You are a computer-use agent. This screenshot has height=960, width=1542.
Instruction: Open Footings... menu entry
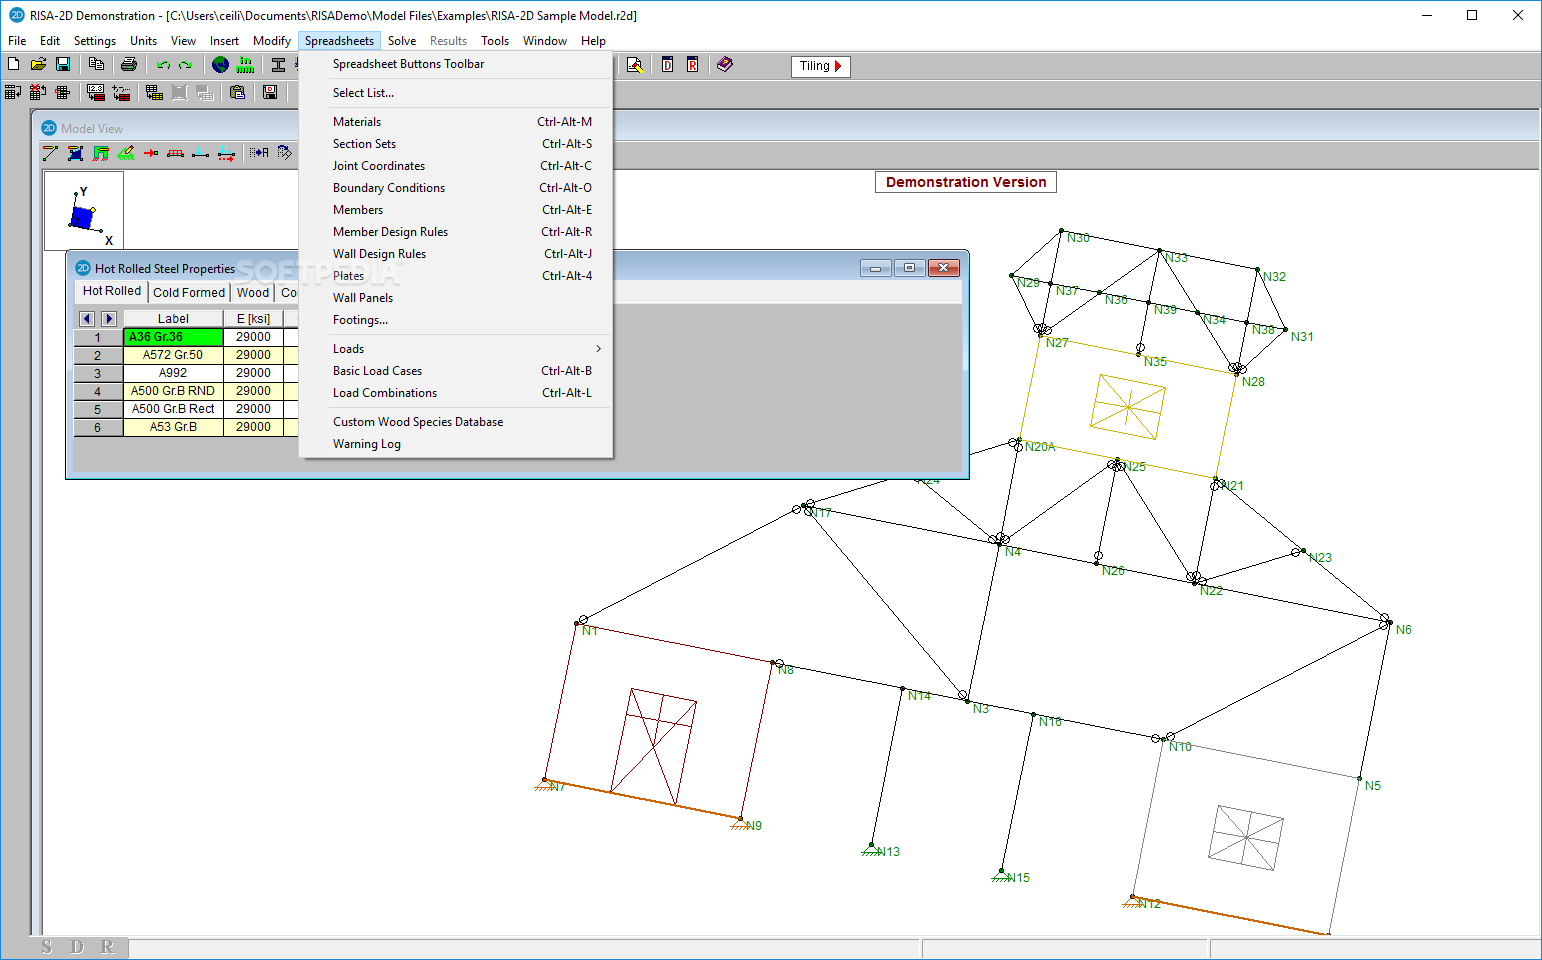pos(456,320)
